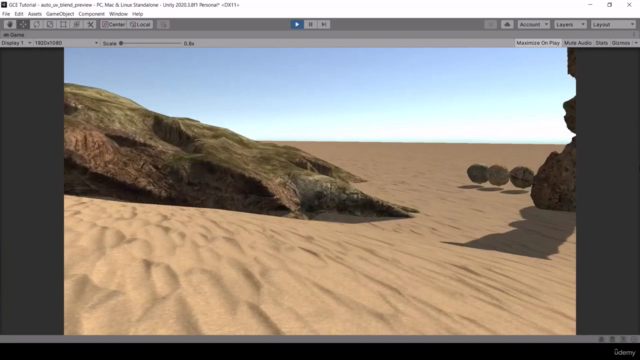Click the Scale slider handle

click(121, 43)
